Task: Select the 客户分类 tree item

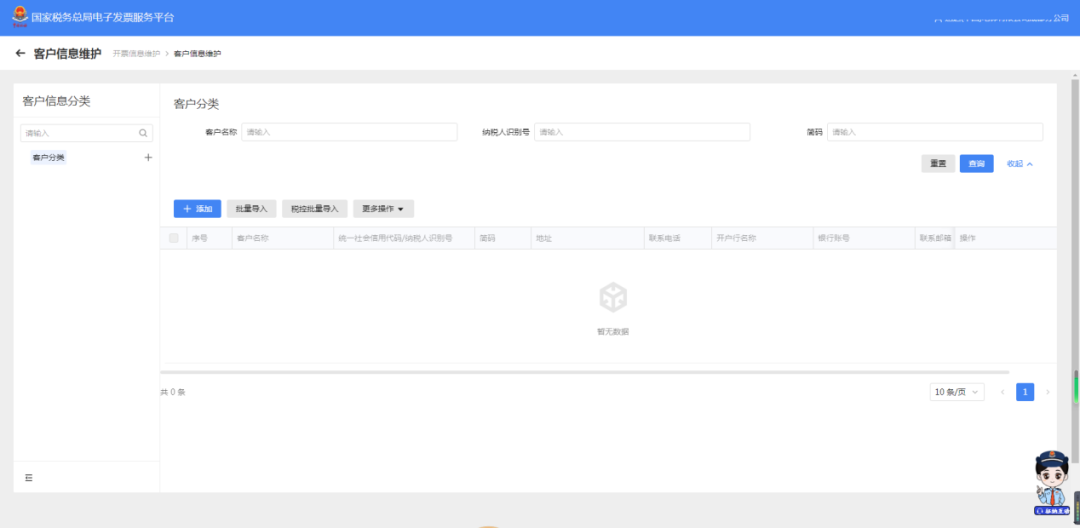Action: coord(48,158)
